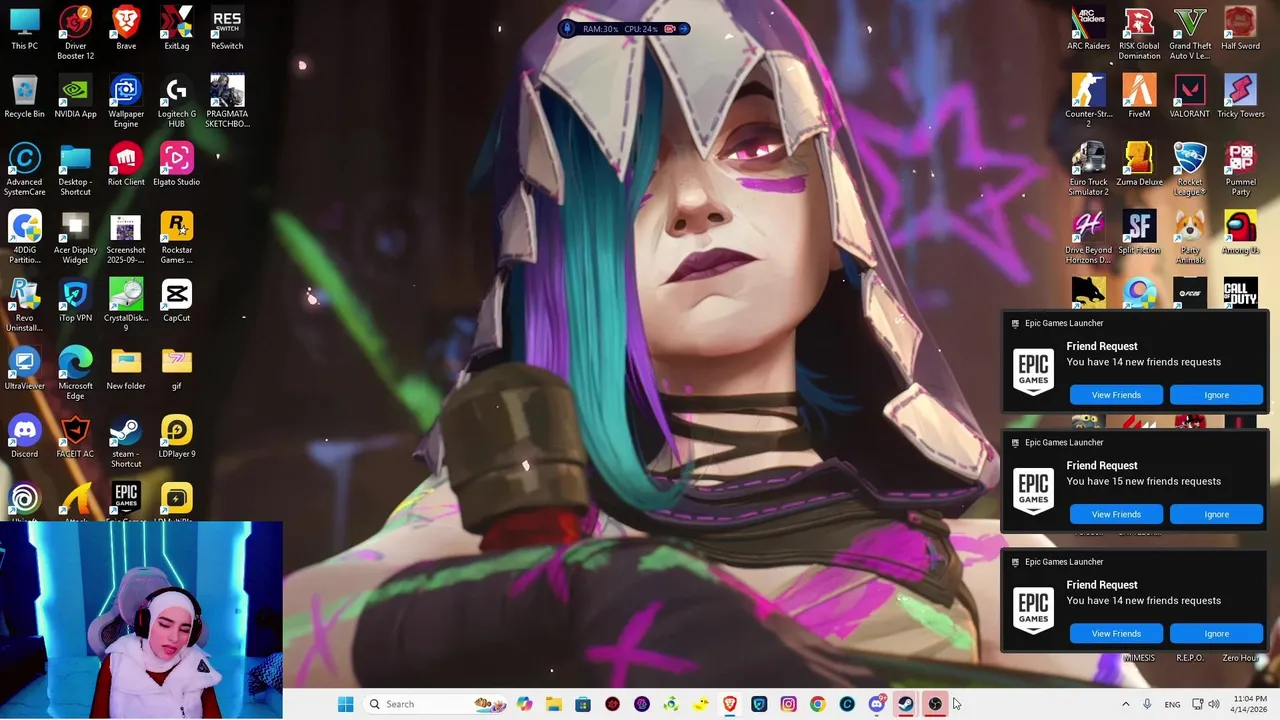Select the Revo Uninstaller icon
This screenshot has width=1280, height=720.
click(24, 305)
